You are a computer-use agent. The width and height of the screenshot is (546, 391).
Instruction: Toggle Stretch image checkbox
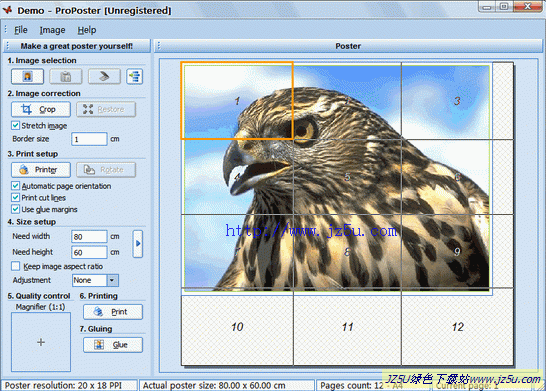[x=15, y=125]
